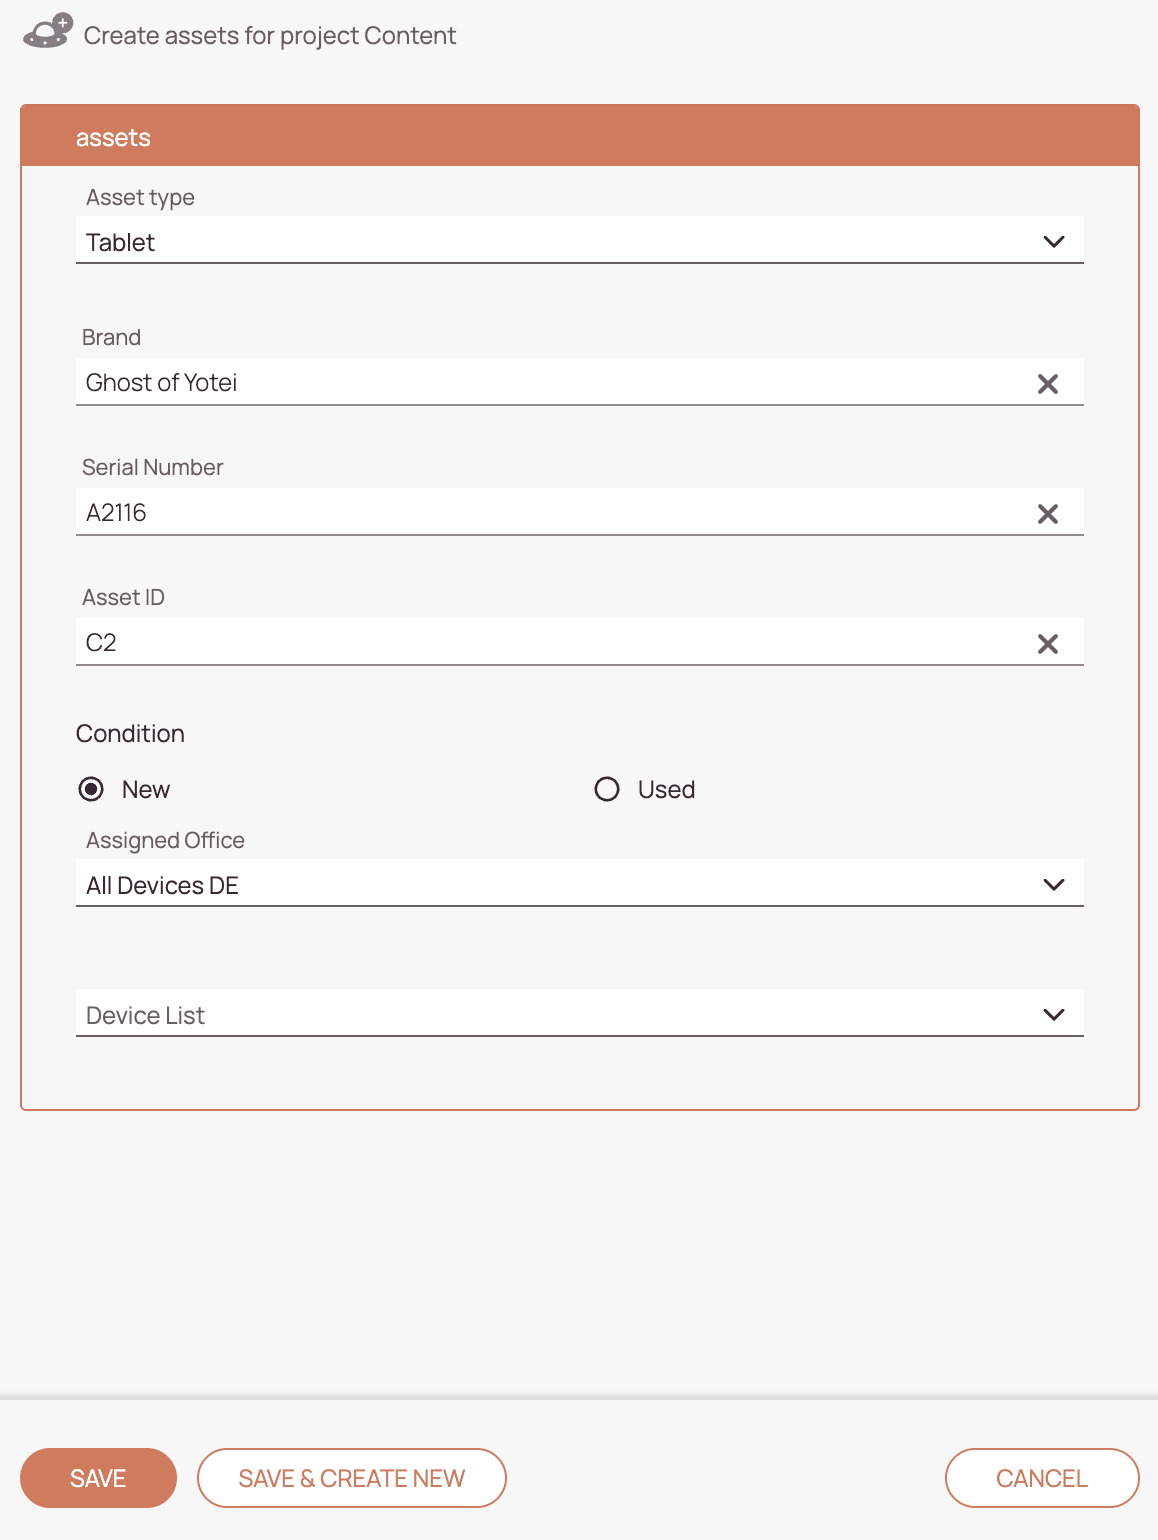
Task: Click the assets section header bar
Action: [580, 136]
